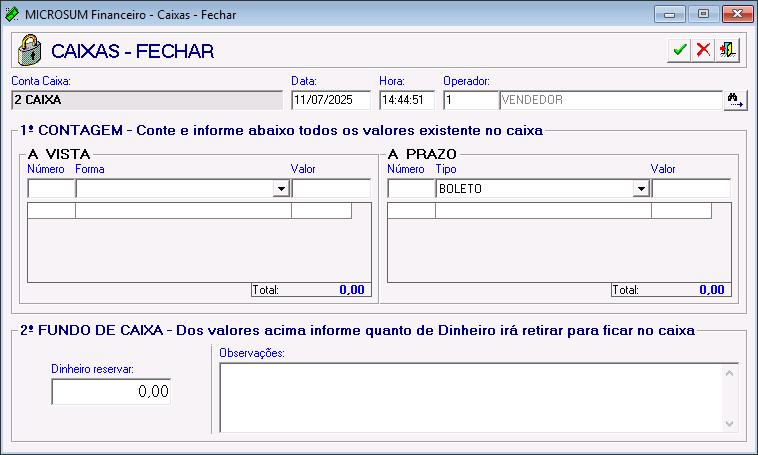Image resolution: width=758 pixels, height=455 pixels.
Task: Close the MICROSUM Financeiro window
Action: pyautogui.click(x=737, y=14)
